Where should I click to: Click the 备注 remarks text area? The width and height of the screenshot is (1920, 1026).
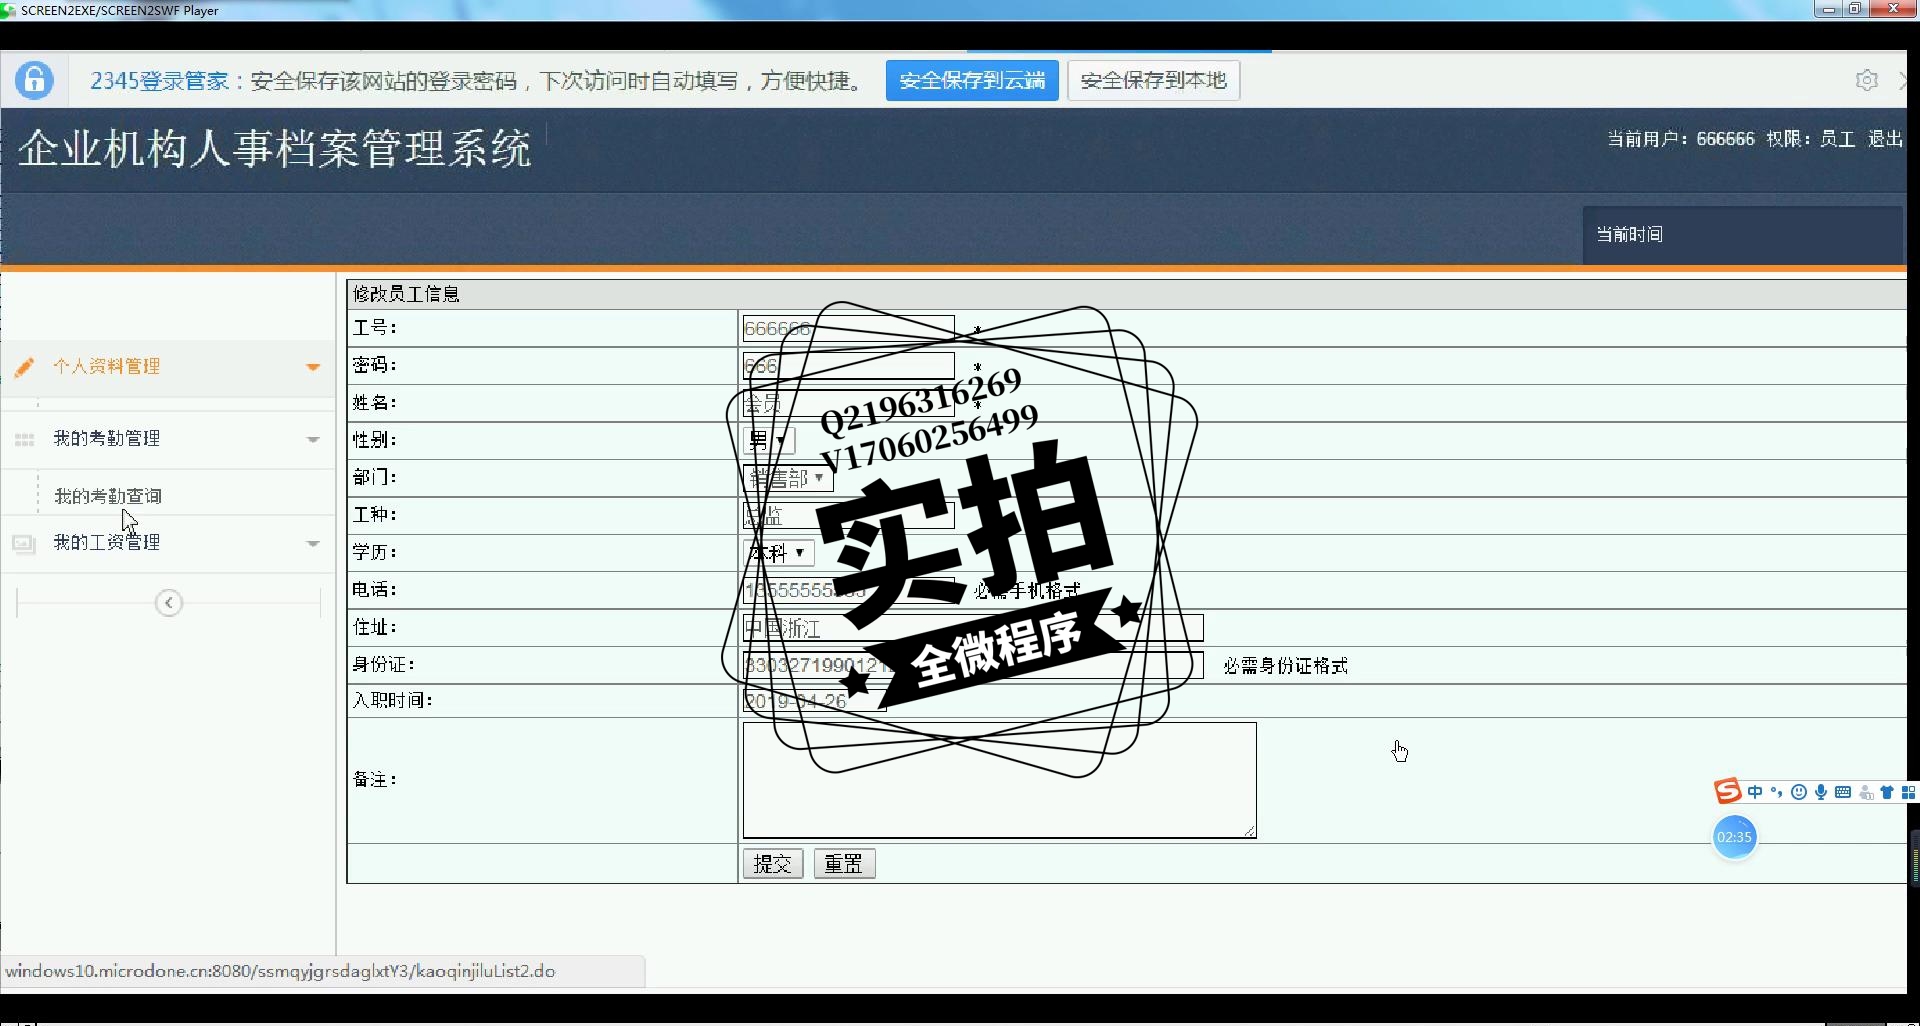pyautogui.click(x=999, y=780)
